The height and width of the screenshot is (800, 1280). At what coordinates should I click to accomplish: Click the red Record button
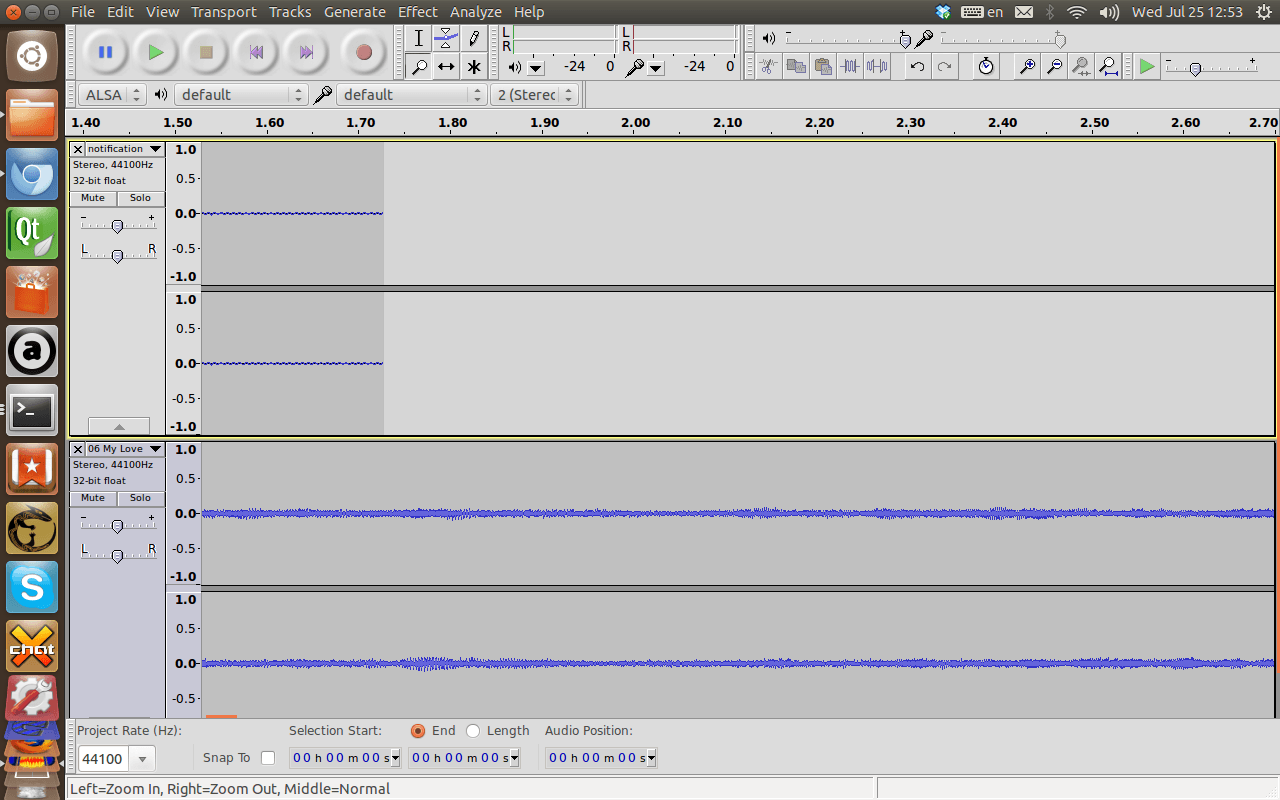point(364,52)
